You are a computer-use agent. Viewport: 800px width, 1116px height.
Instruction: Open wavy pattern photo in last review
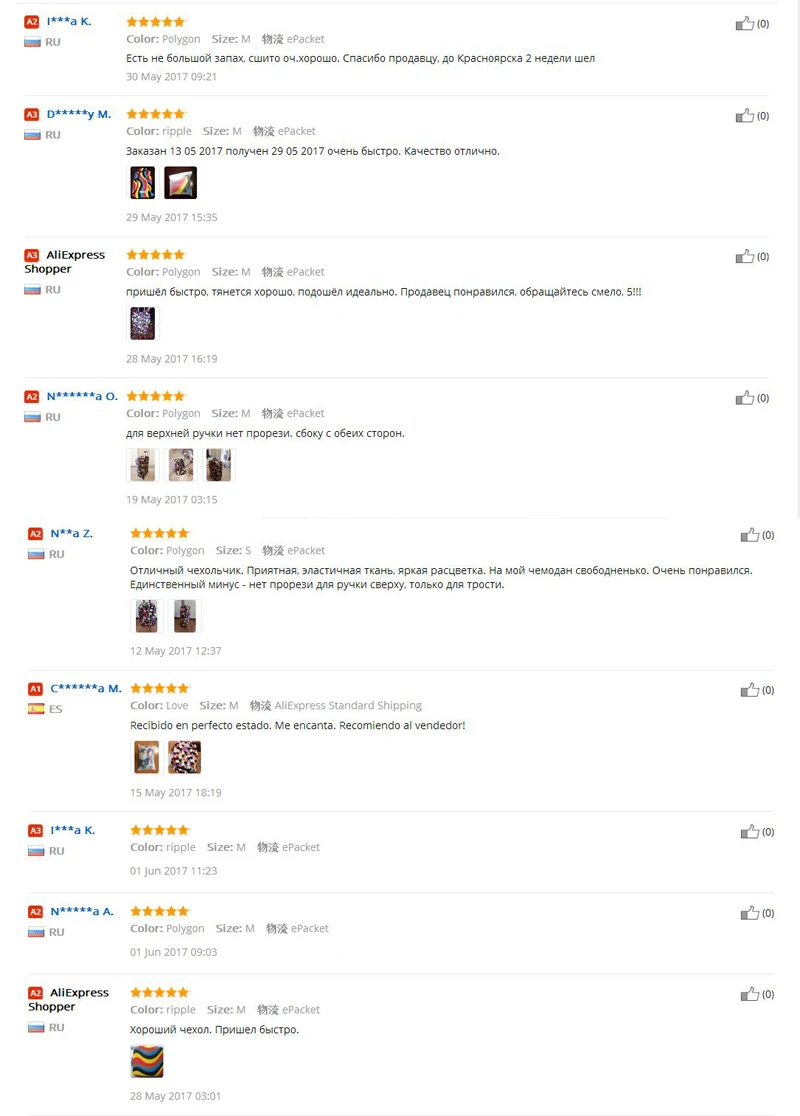tap(147, 1061)
